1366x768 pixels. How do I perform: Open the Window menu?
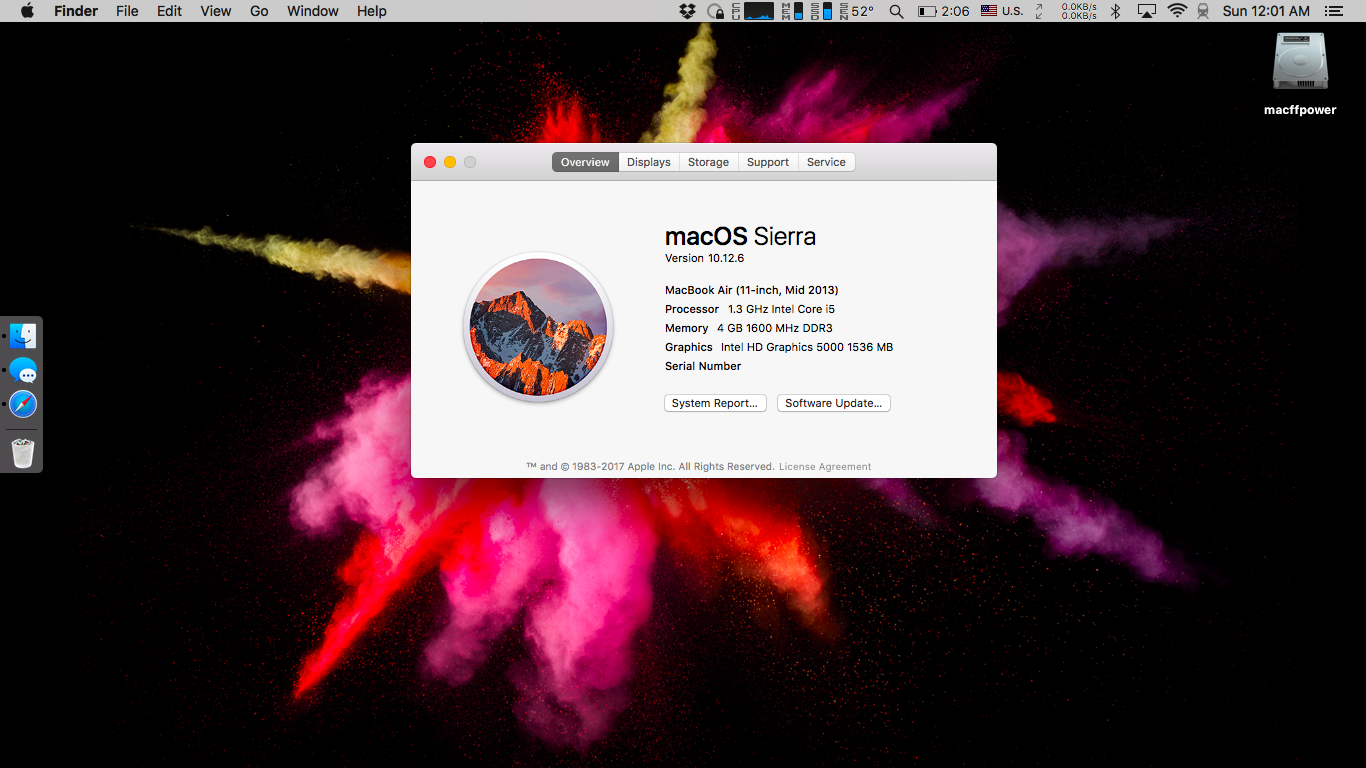[312, 11]
